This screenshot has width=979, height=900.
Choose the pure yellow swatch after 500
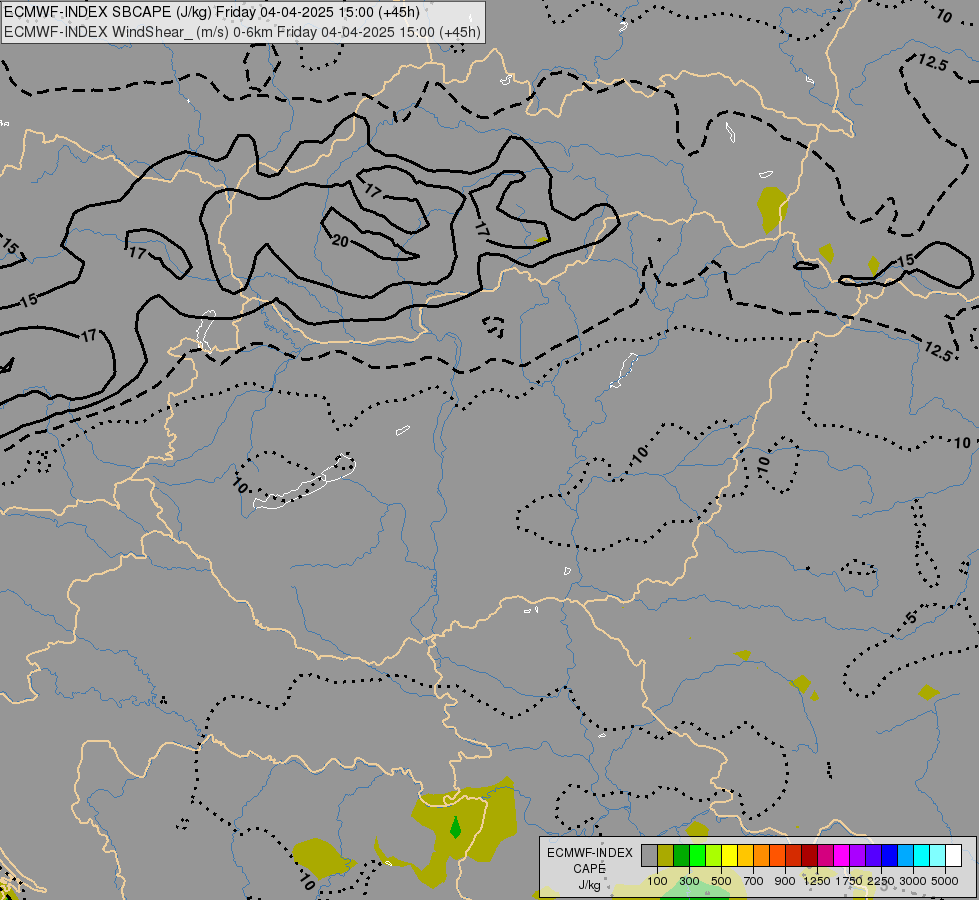tap(729, 855)
